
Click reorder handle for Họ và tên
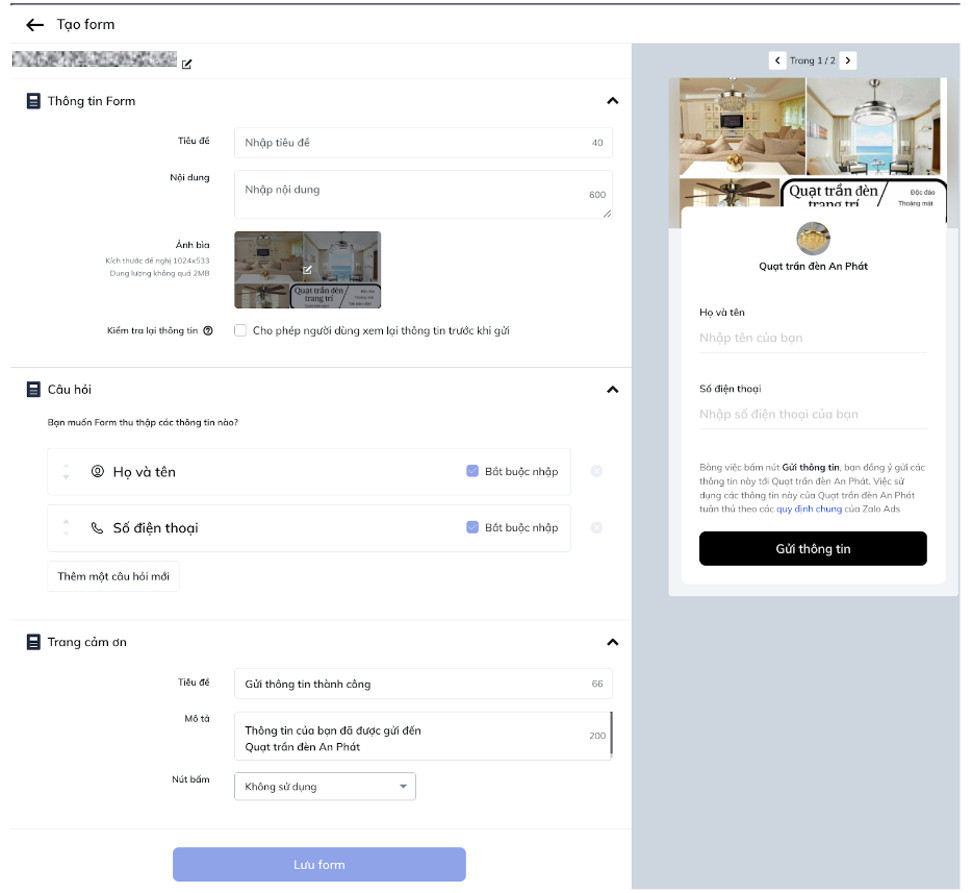point(66,472)
